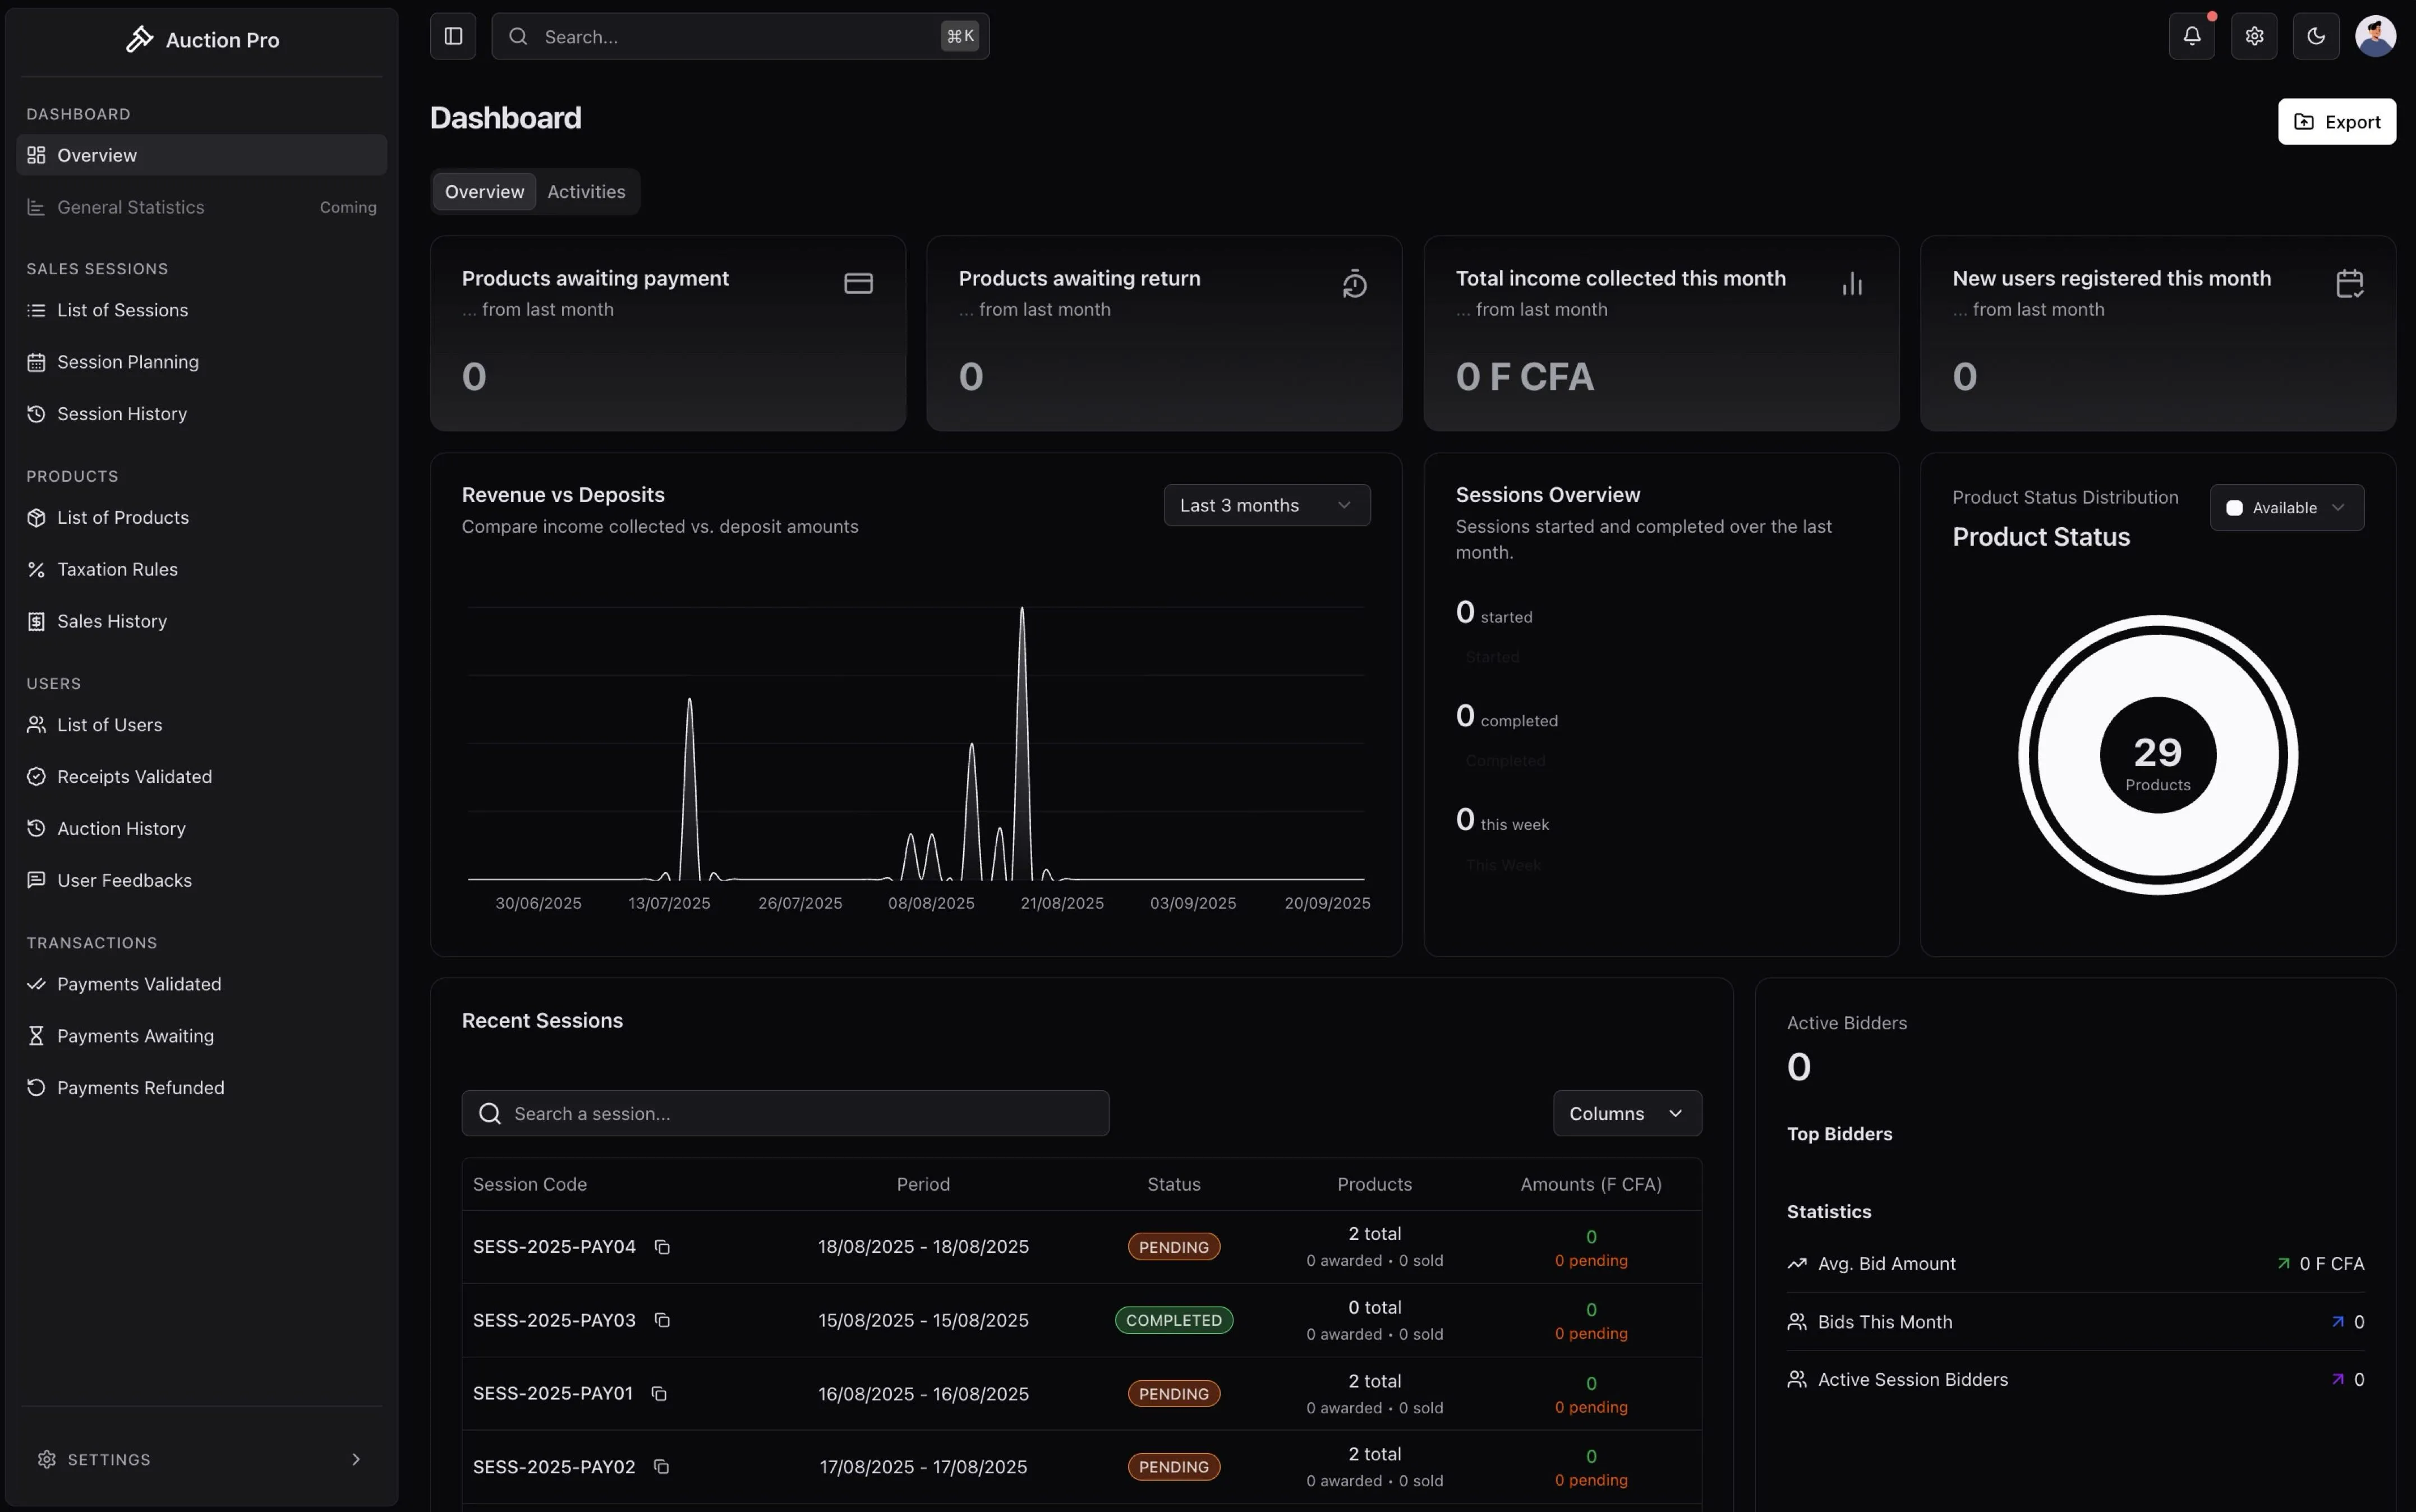Open the settings gear icon
The width and height of the screenshot is (2416, 1512).
pyautogui.click(x=2255, y=36)
